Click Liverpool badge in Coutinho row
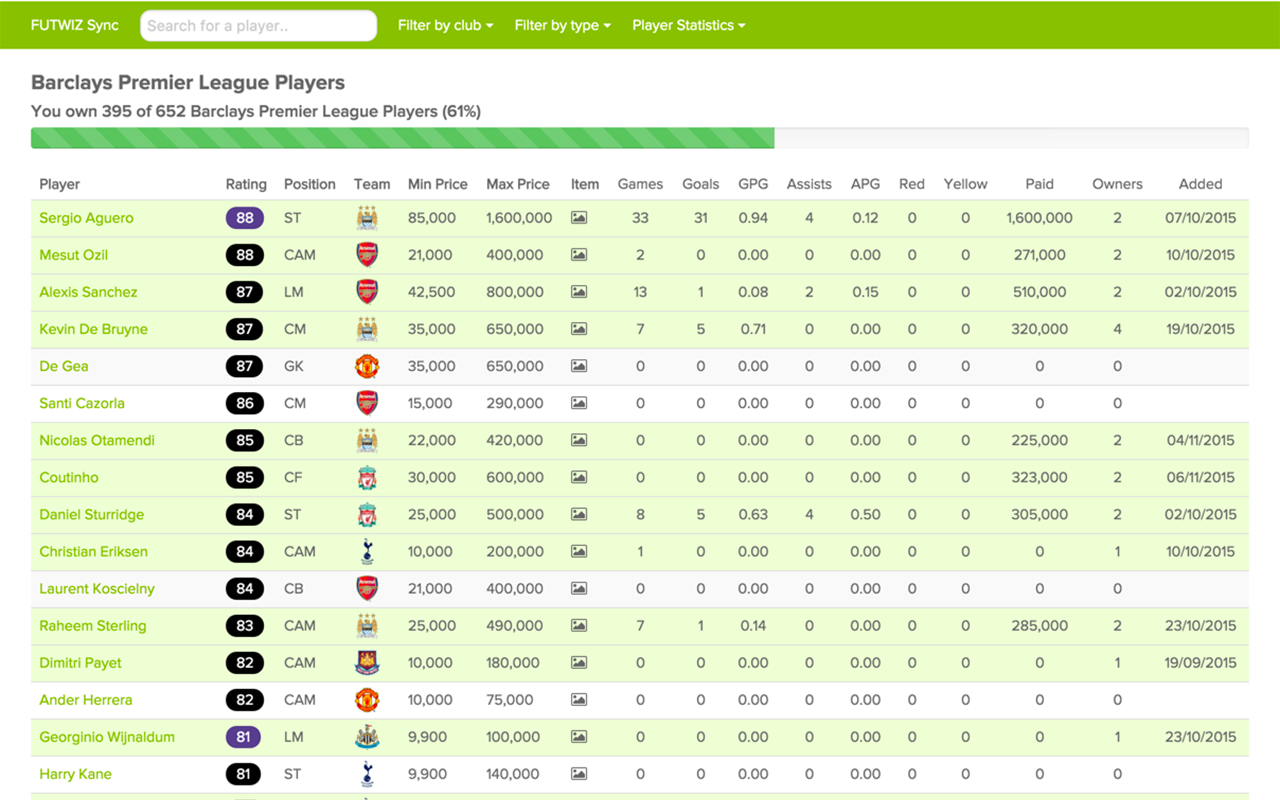1280x800 pixels. coord(367,477)
